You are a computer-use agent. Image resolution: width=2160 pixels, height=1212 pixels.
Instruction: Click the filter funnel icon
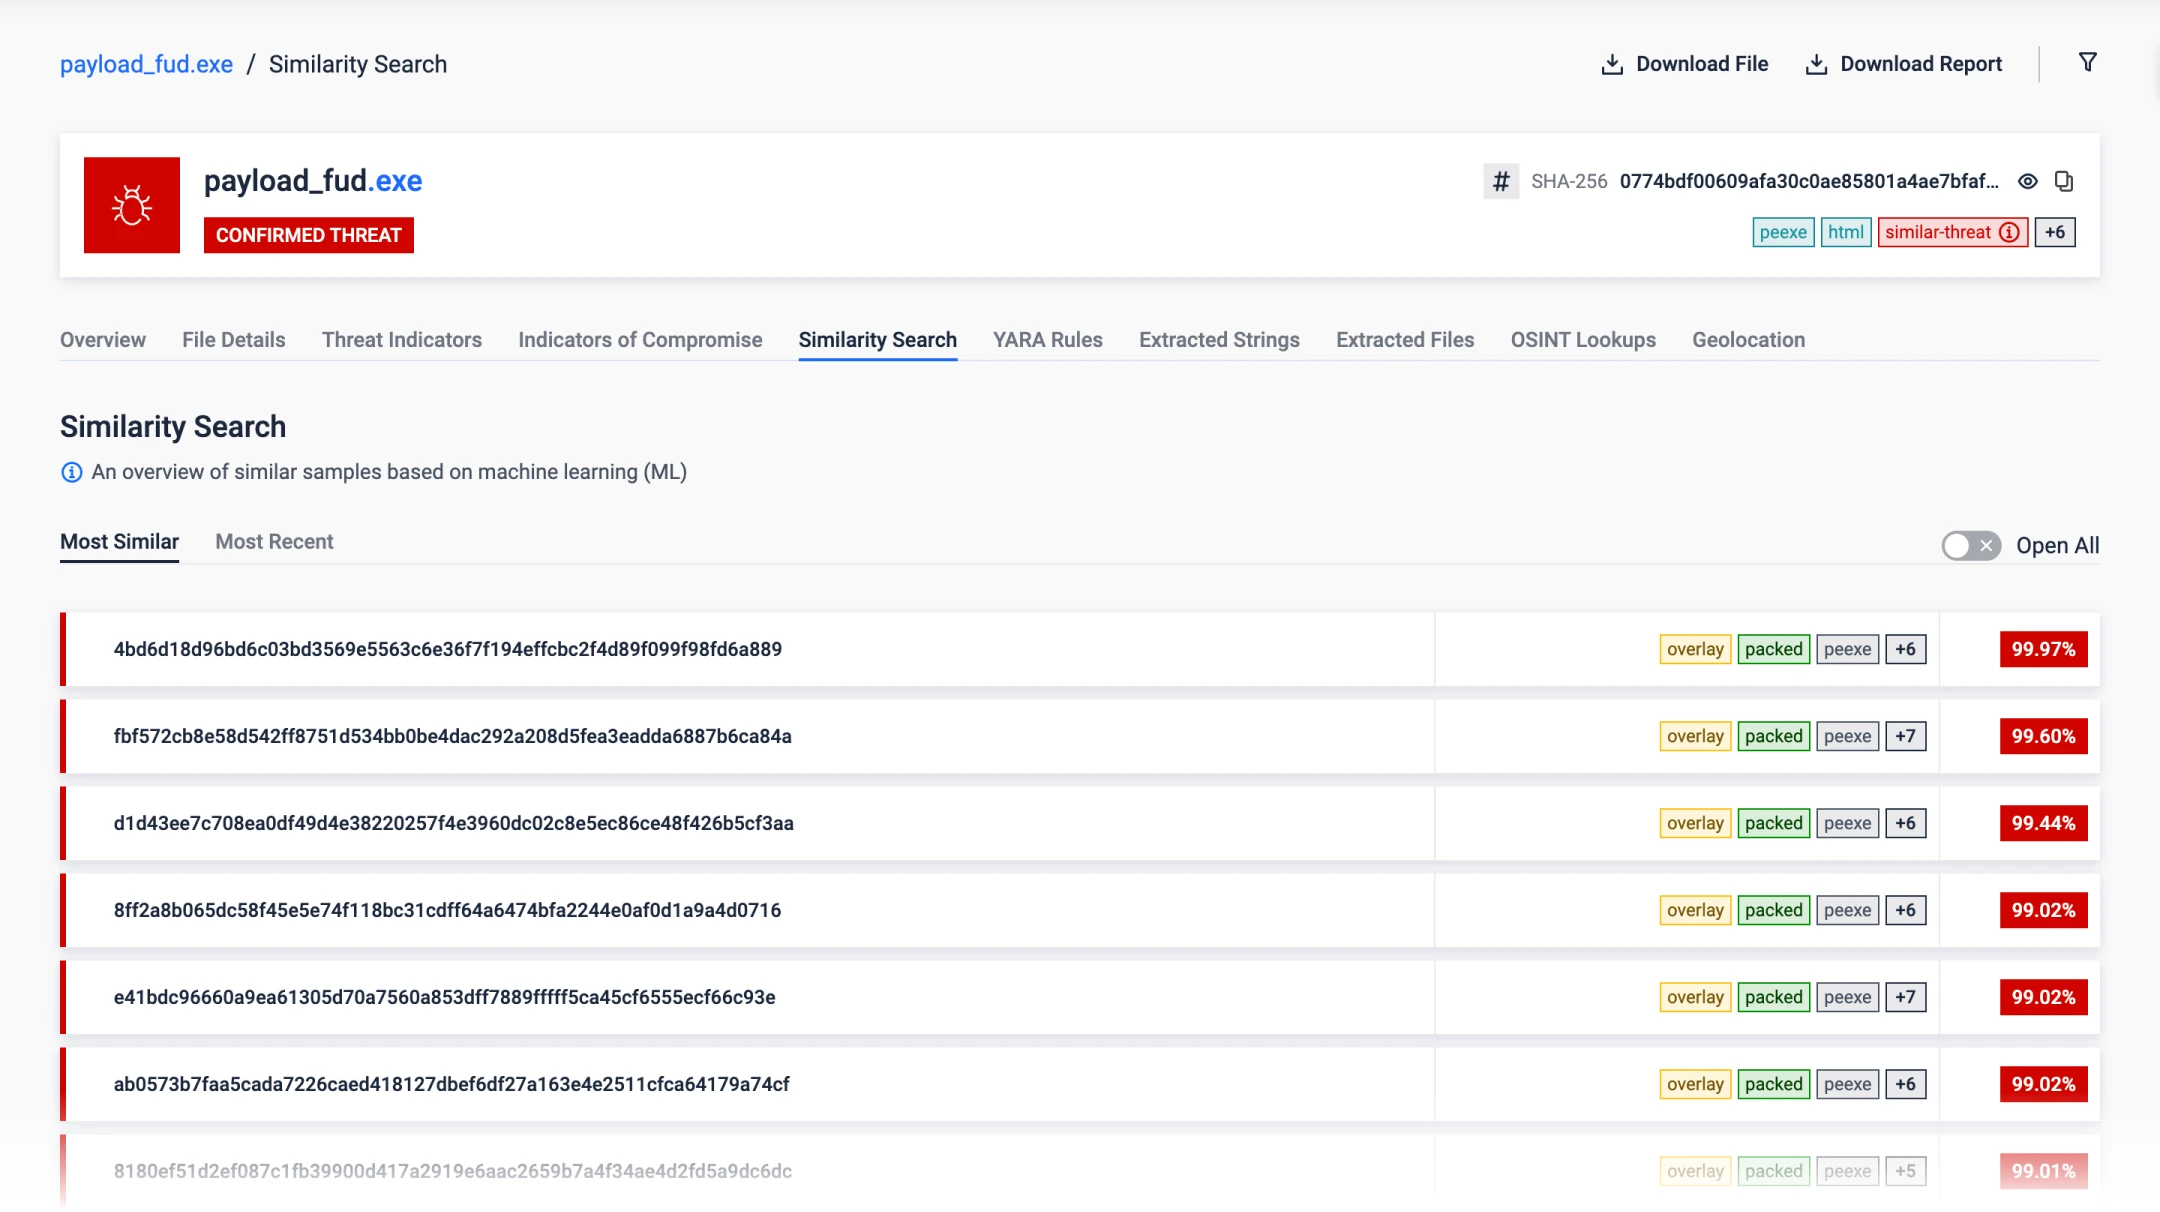[2087, 63]
